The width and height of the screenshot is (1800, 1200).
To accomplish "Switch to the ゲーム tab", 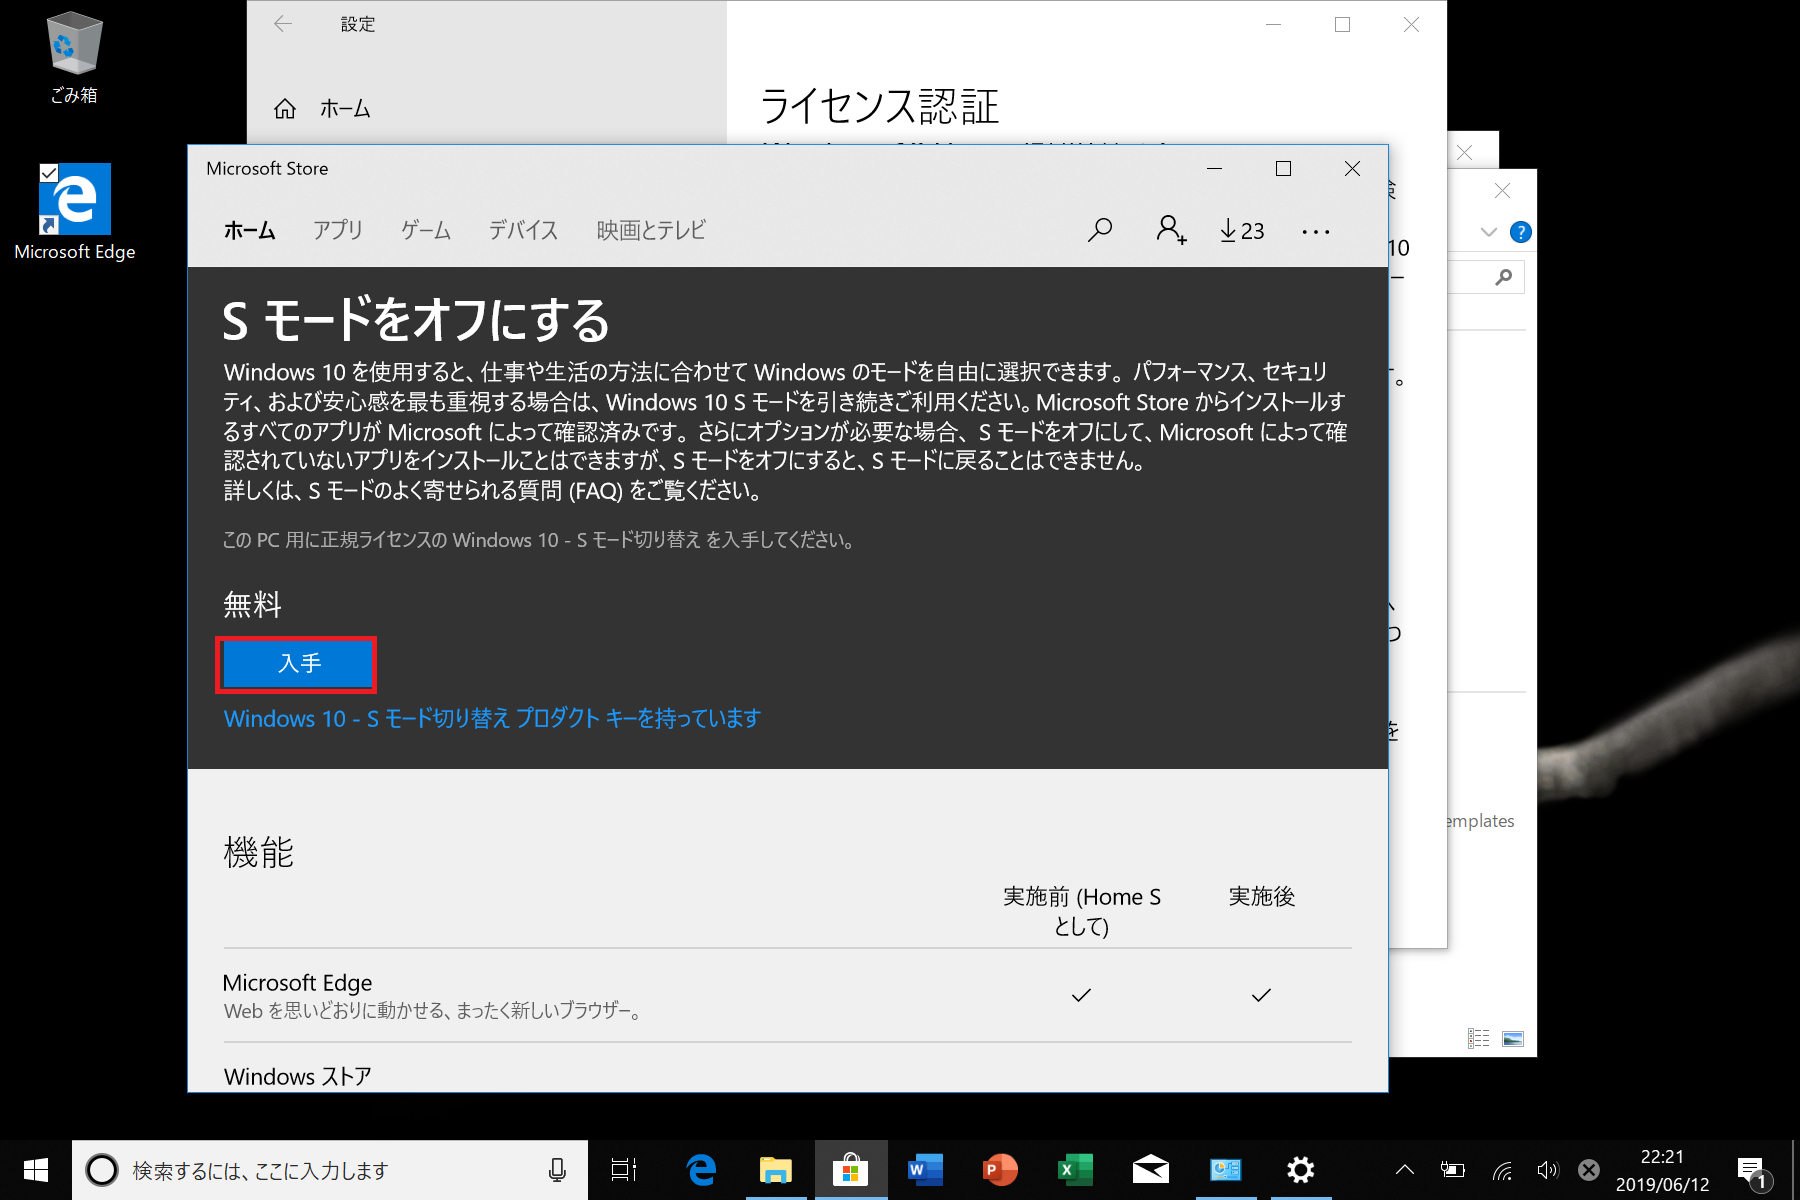I will click(426, 230).
